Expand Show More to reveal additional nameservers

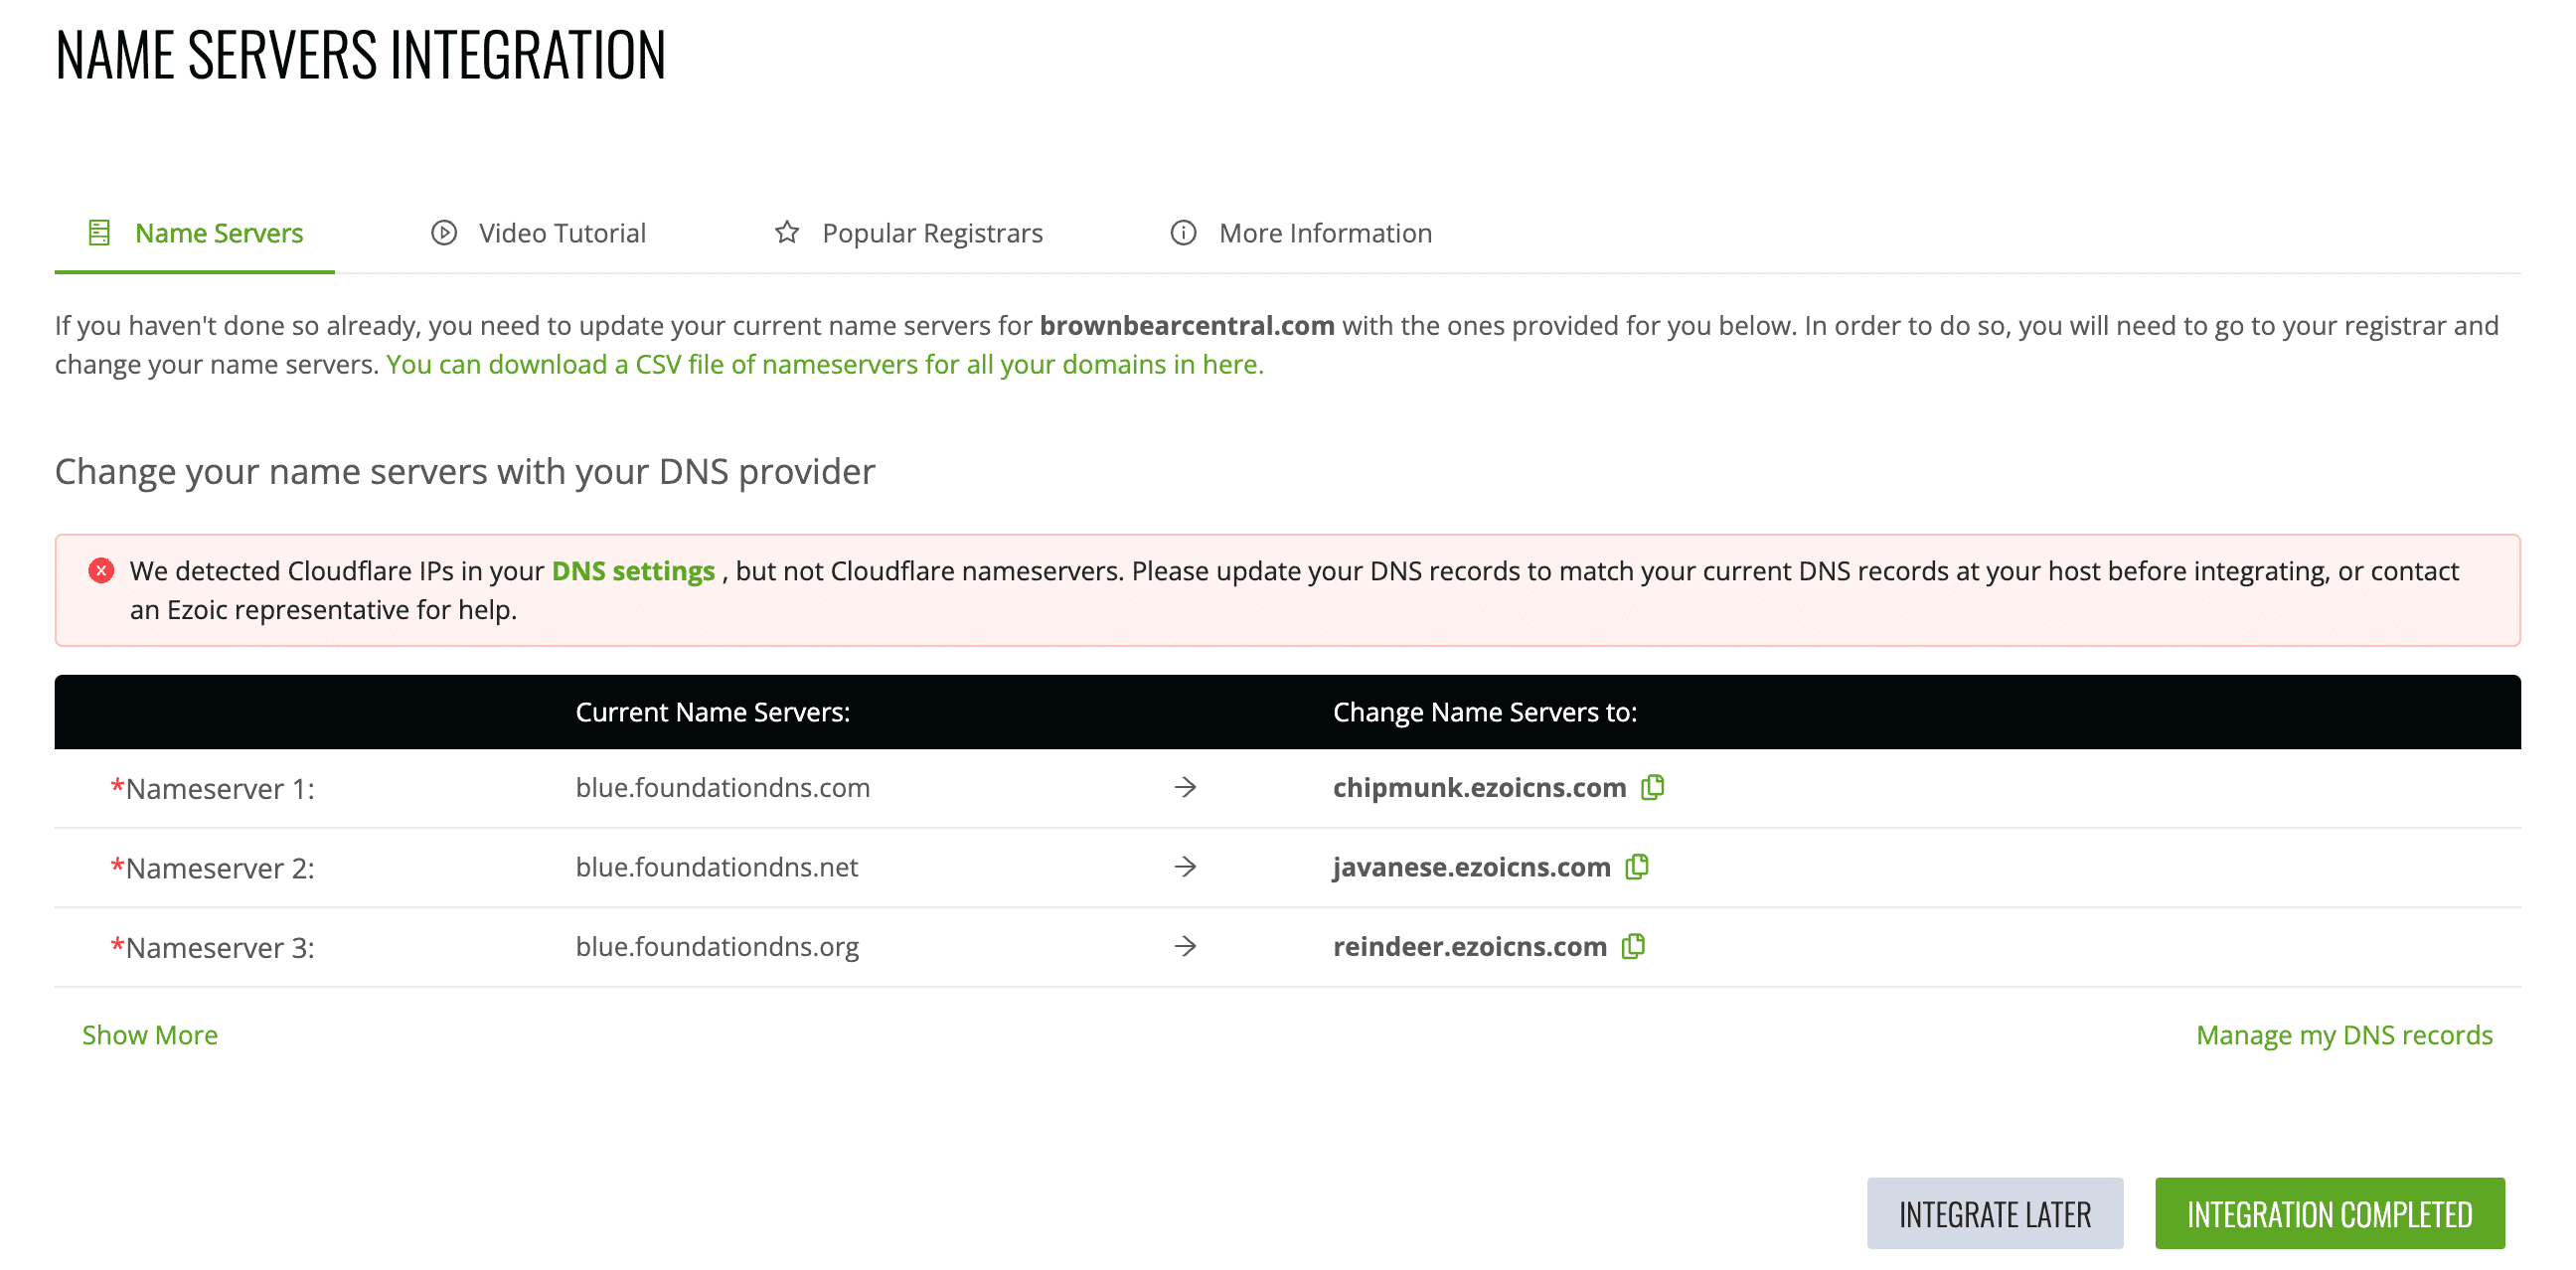pyautogui.click(x=150, y=1035)
